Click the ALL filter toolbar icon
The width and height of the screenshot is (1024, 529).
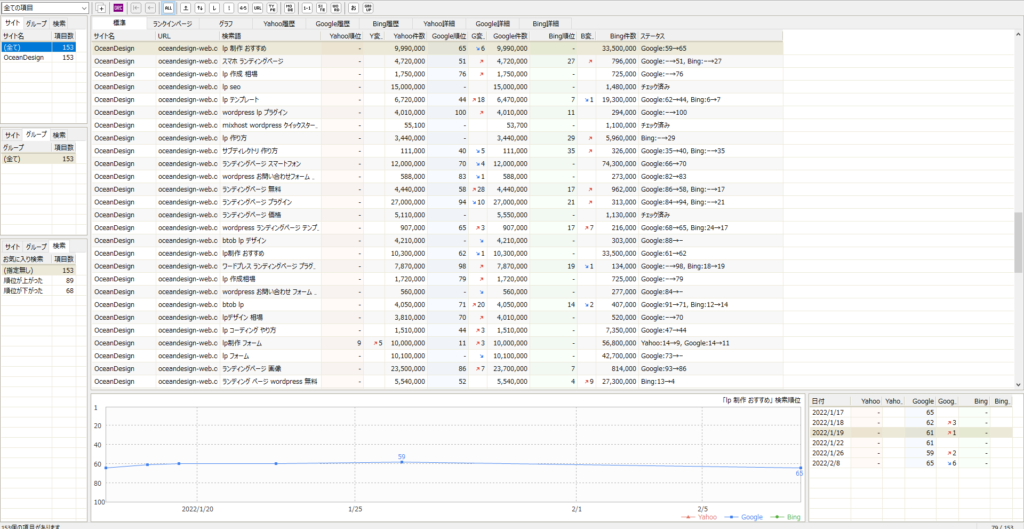point(168,8)
